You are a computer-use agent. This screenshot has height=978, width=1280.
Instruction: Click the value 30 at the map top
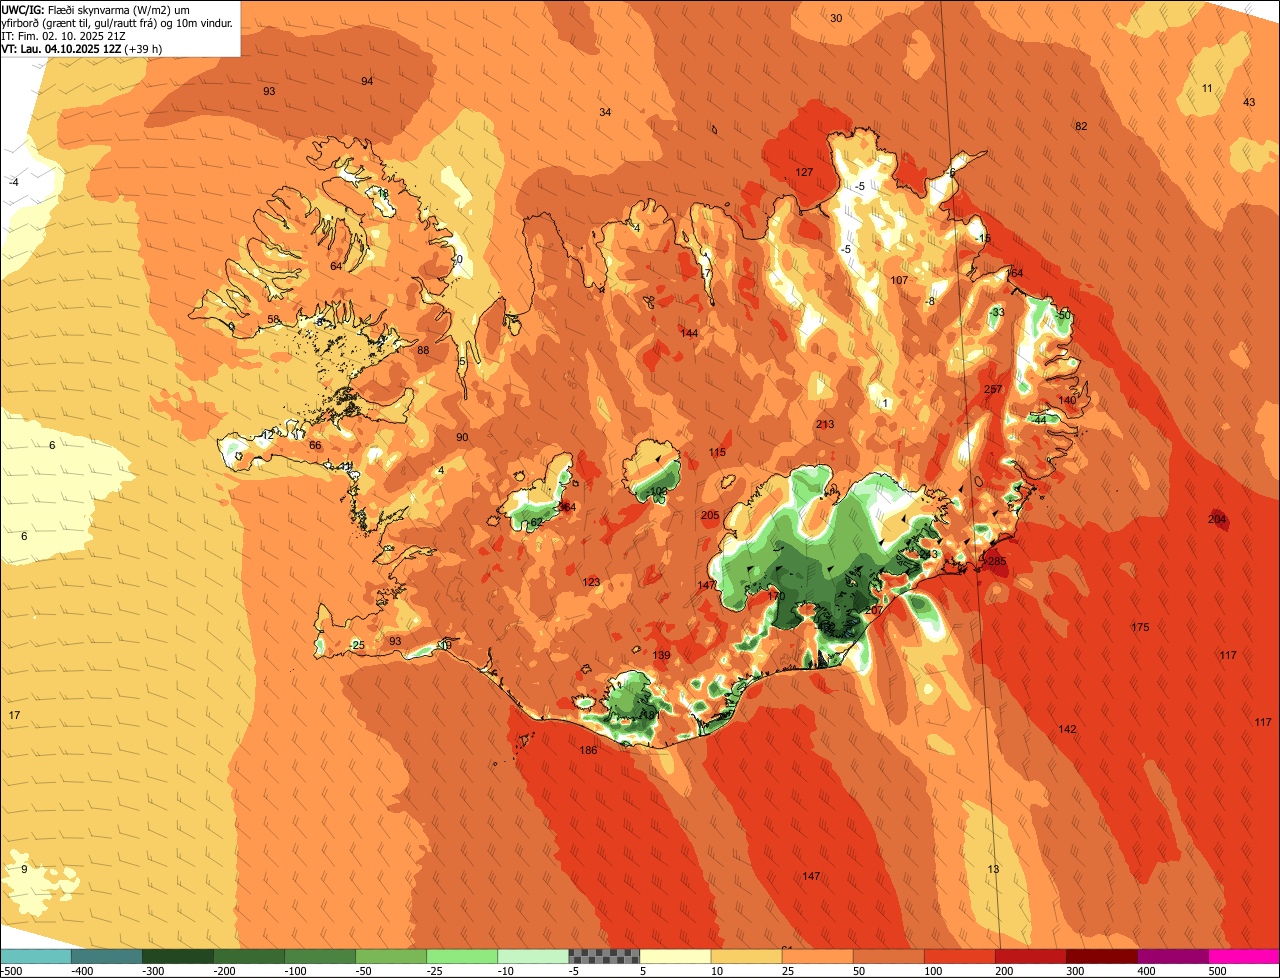(x=836, y=18)
